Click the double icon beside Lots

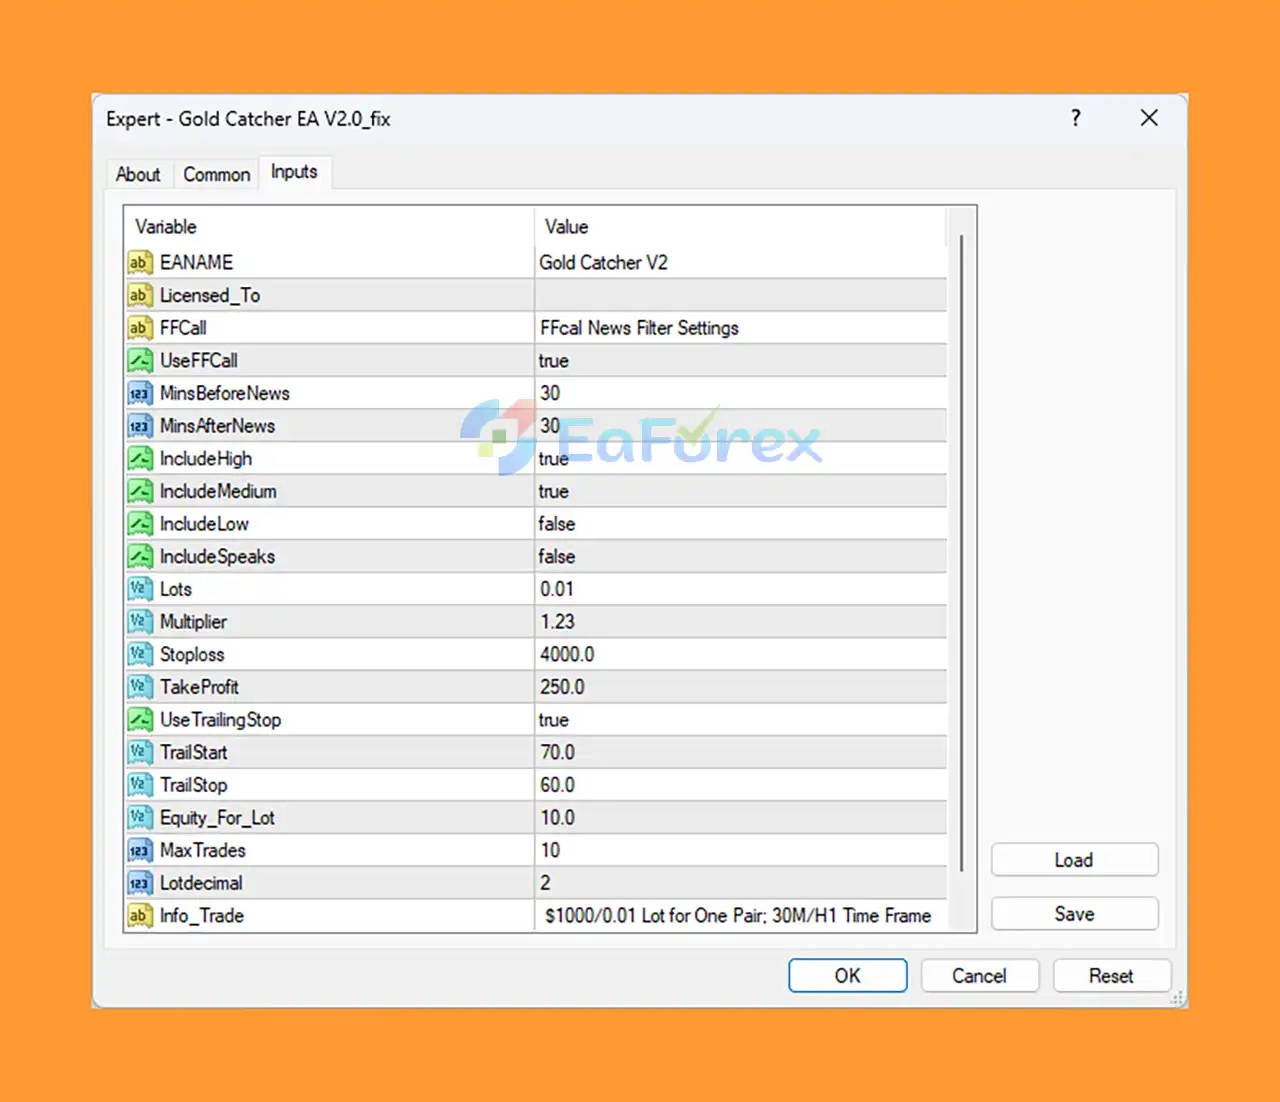coord(139,590)
